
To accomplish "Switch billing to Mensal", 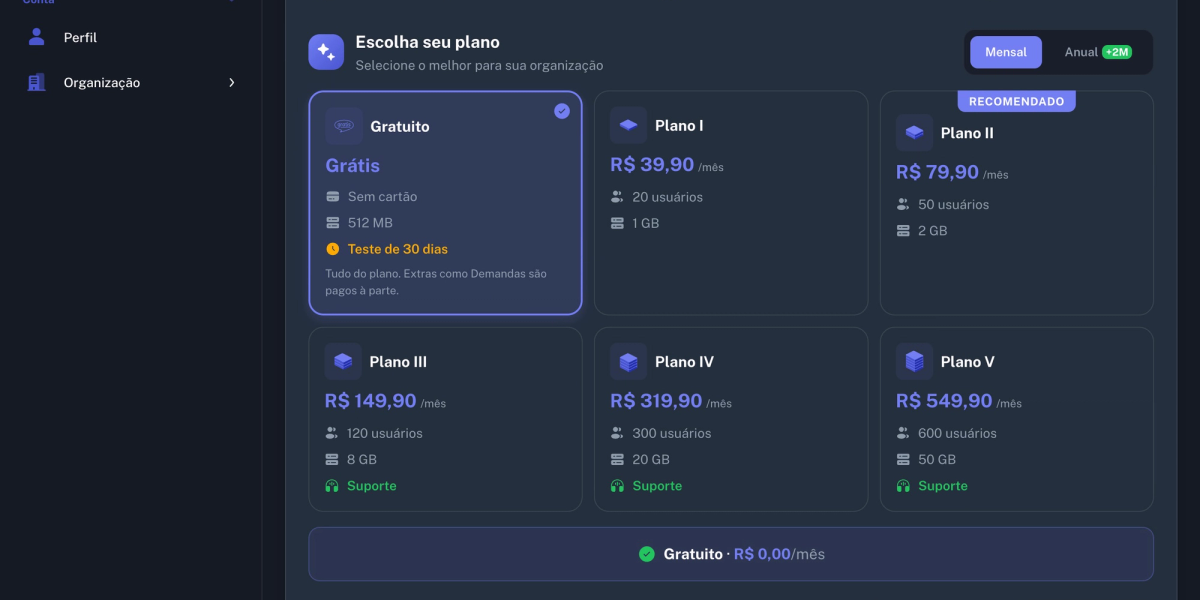I will coord(1006,52).
